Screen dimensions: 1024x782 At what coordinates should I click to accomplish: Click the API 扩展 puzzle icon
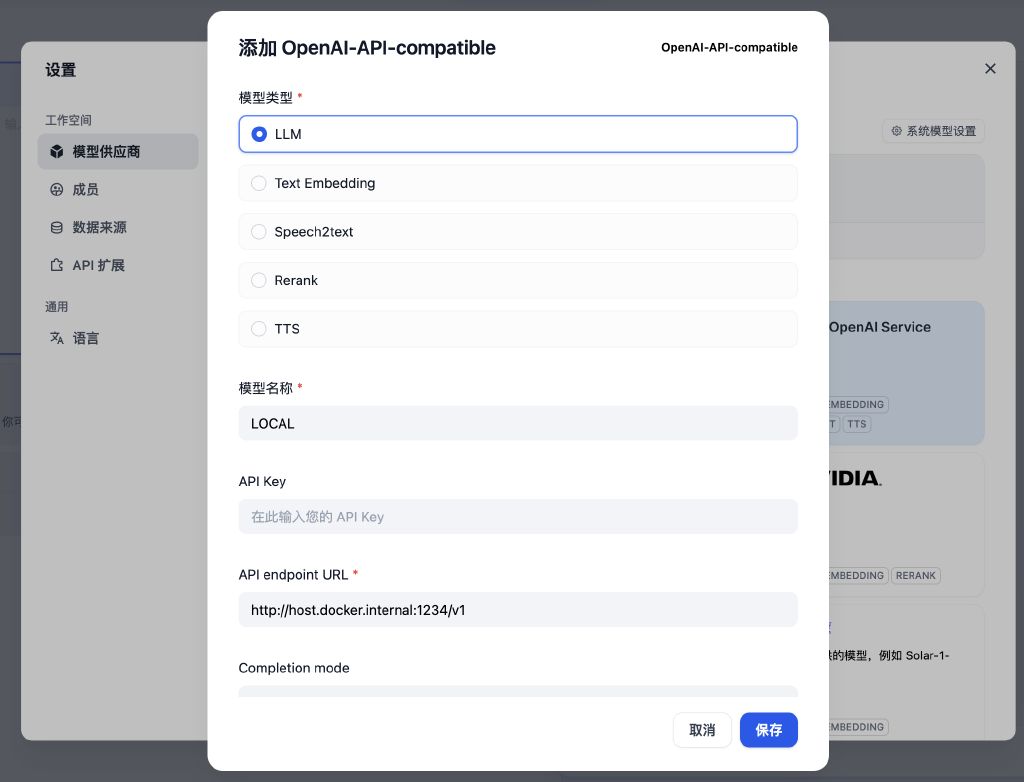(57, 266)
